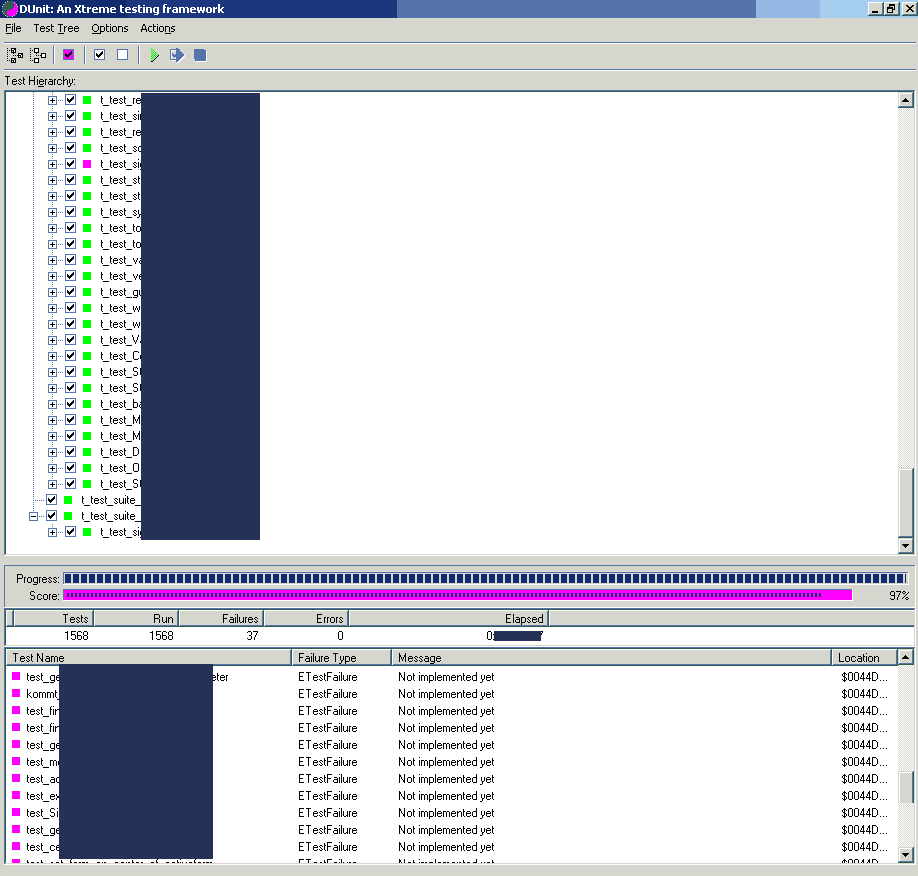918x876 pixels.
Task: Click the magenta failure icon beside test_ex
Action: click(x=16, y=795)
